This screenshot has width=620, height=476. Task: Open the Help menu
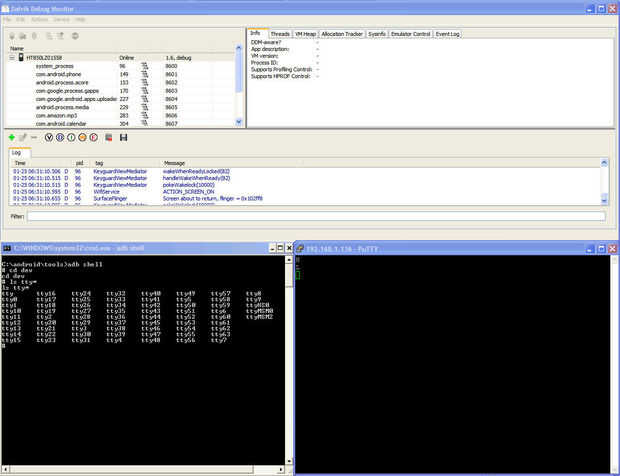click(x=80, y=19)
